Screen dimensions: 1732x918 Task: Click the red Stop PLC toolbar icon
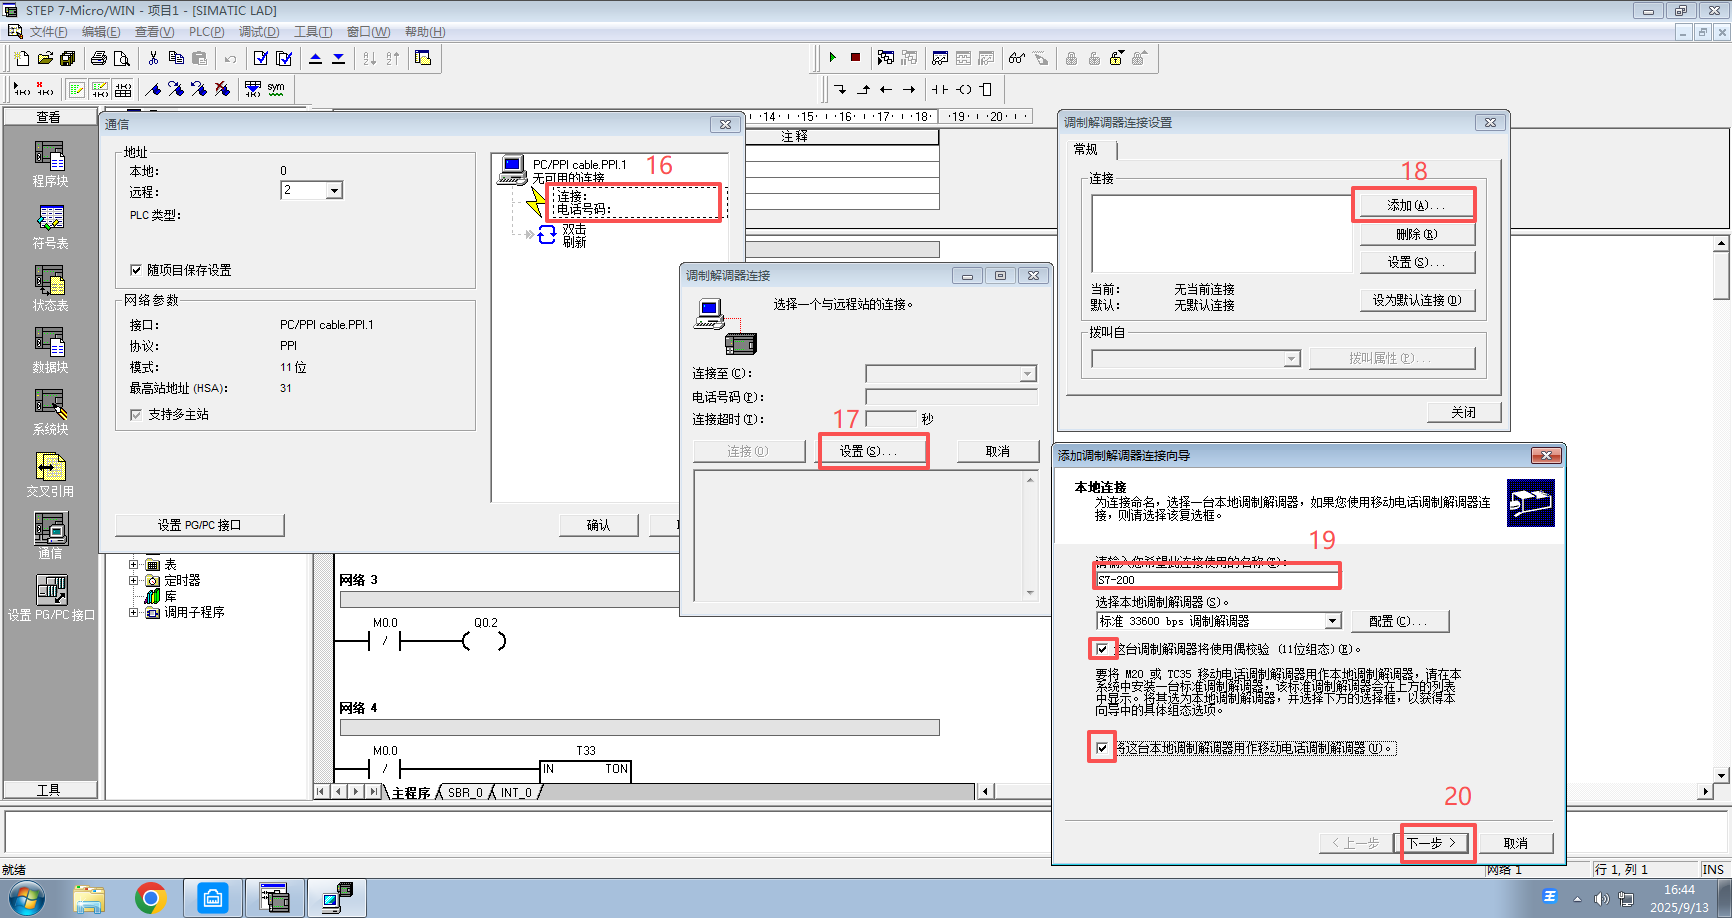[855, 58]
